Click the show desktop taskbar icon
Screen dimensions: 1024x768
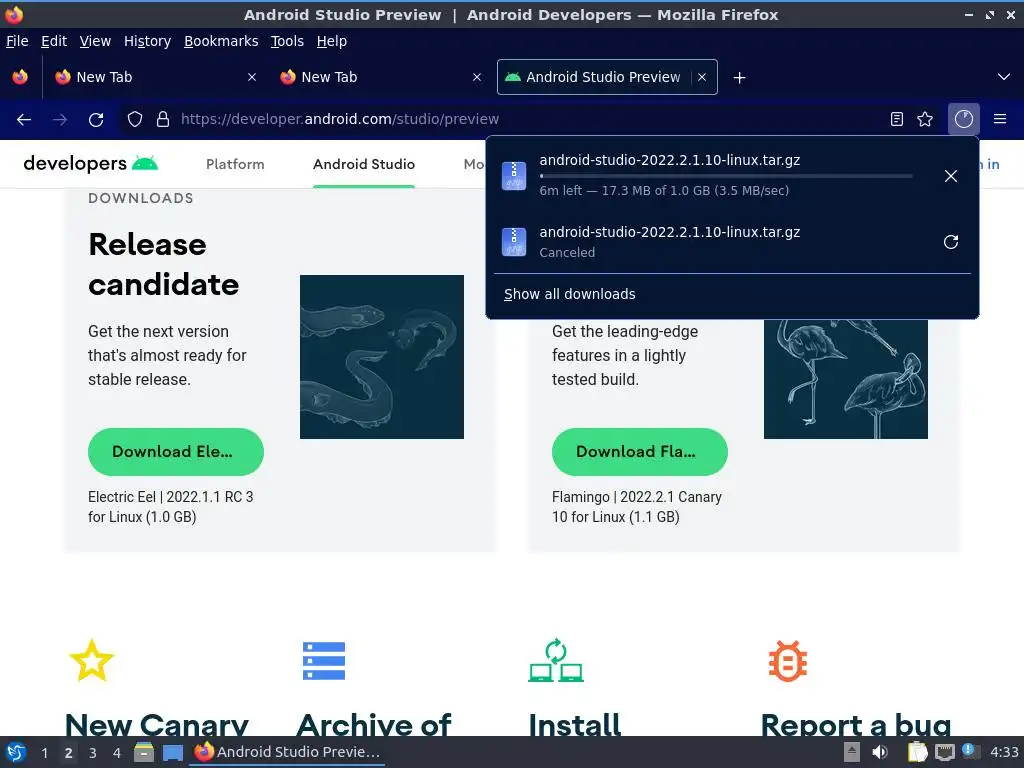[x=172, y=753]
